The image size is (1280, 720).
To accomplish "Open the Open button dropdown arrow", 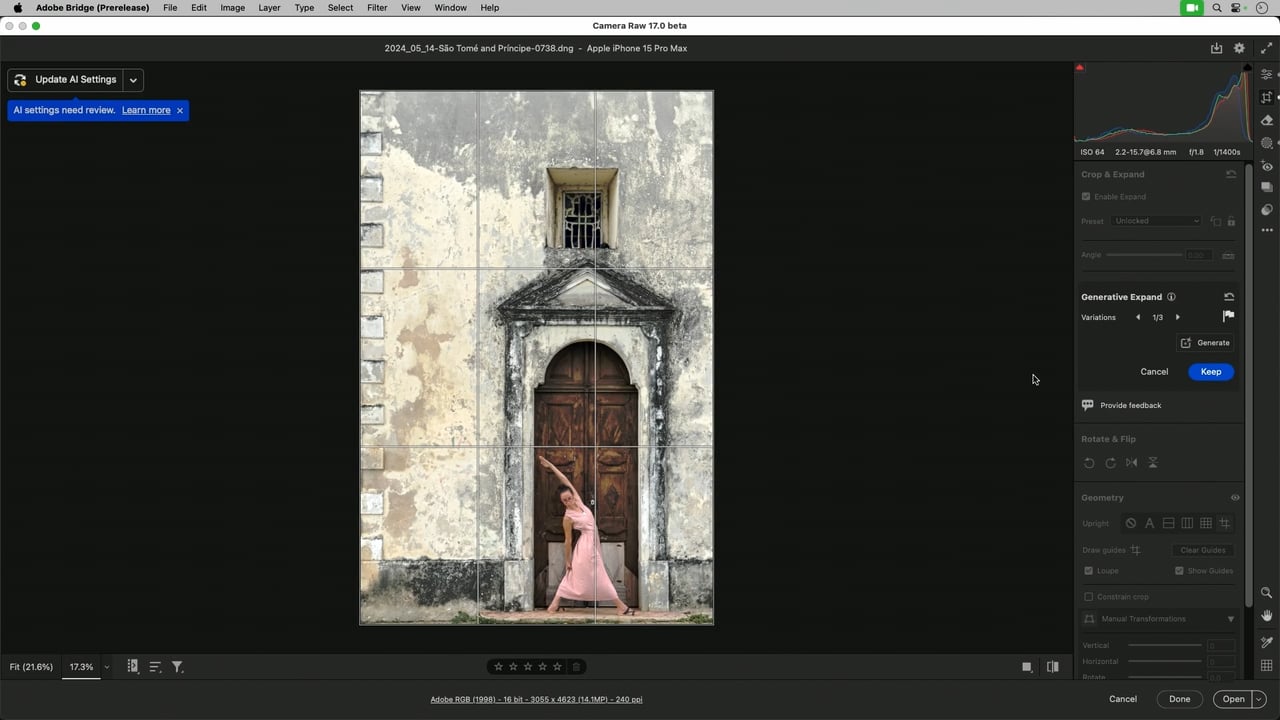I will 1259,699.
